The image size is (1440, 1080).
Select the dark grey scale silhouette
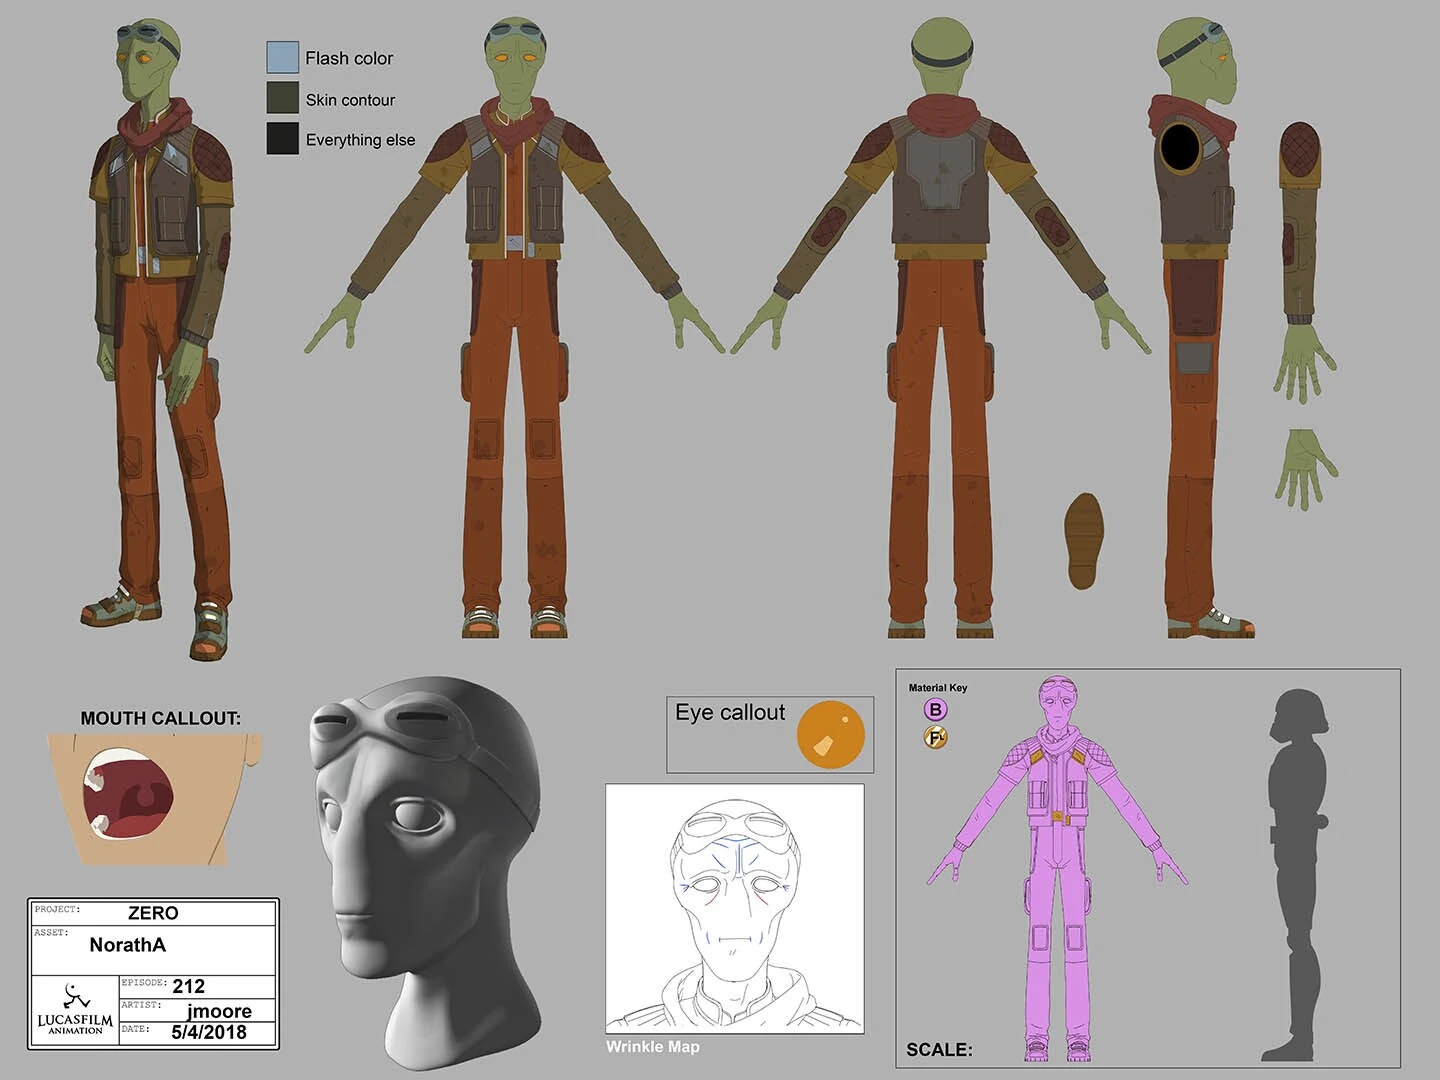(1296, 874)
